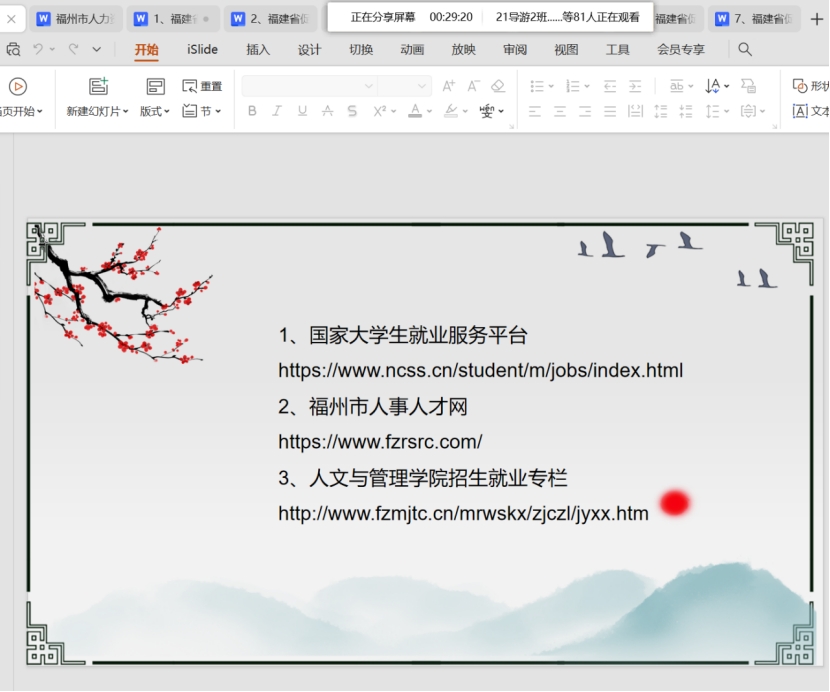Open the iSlide ribbon tab
The width and height of the screenshot is (830, 692).
(202, 50)
